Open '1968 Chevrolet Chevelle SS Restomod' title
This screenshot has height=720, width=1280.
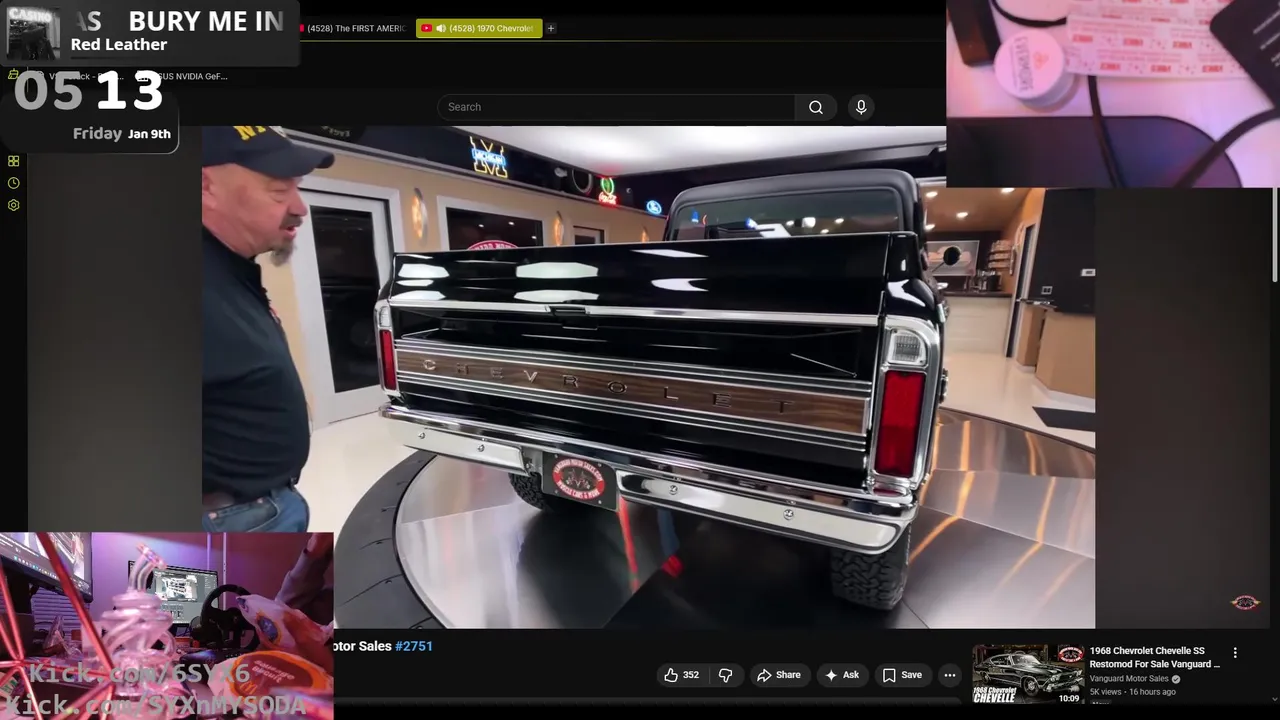1155,657
